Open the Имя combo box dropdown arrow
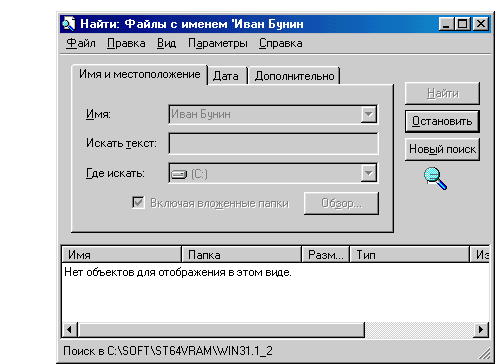The height and width of the screenshot is (364, 495). 369,114
